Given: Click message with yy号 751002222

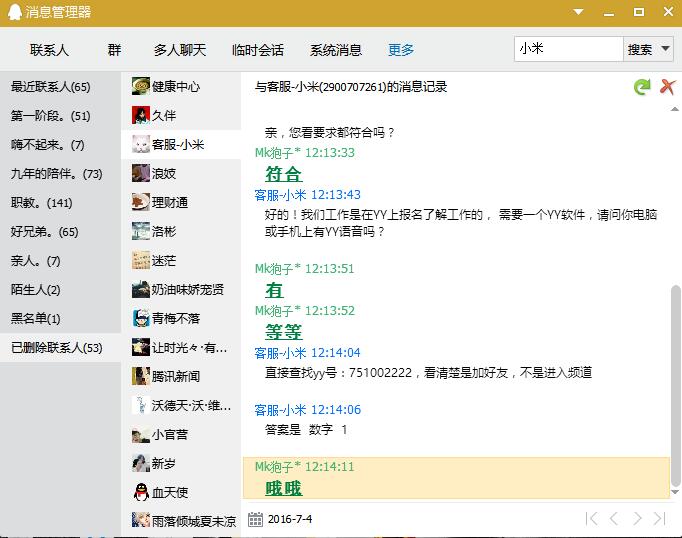Looking at the screenshot, I should point(428,373).
